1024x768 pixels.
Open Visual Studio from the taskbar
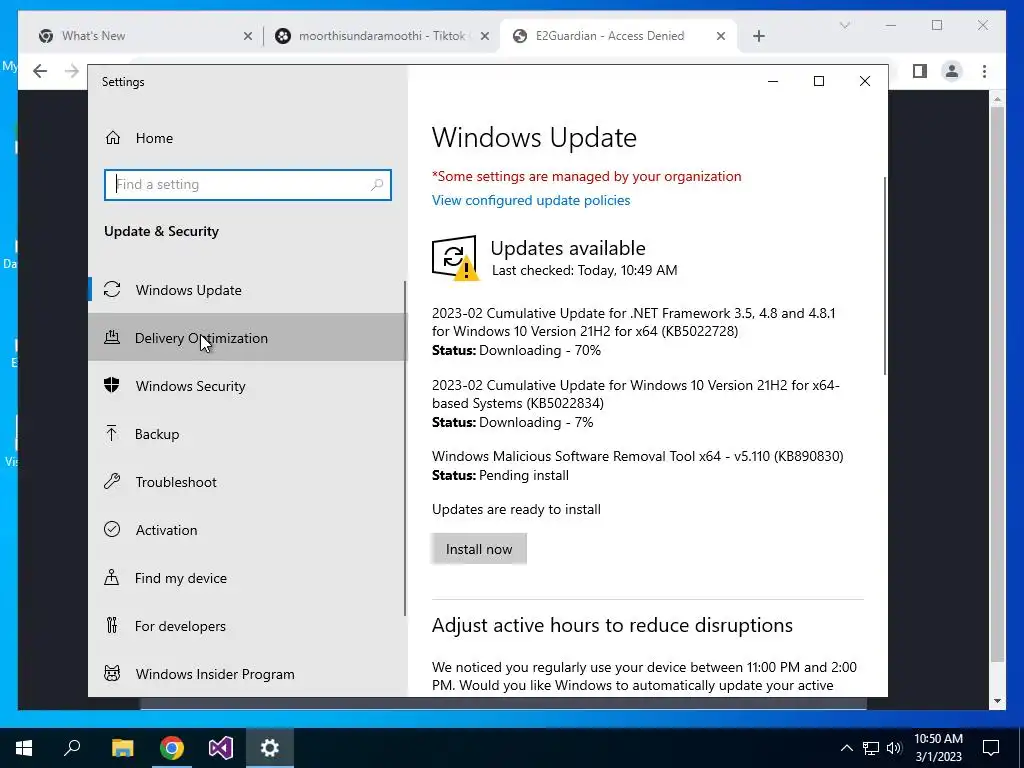(x=221, y=748)
